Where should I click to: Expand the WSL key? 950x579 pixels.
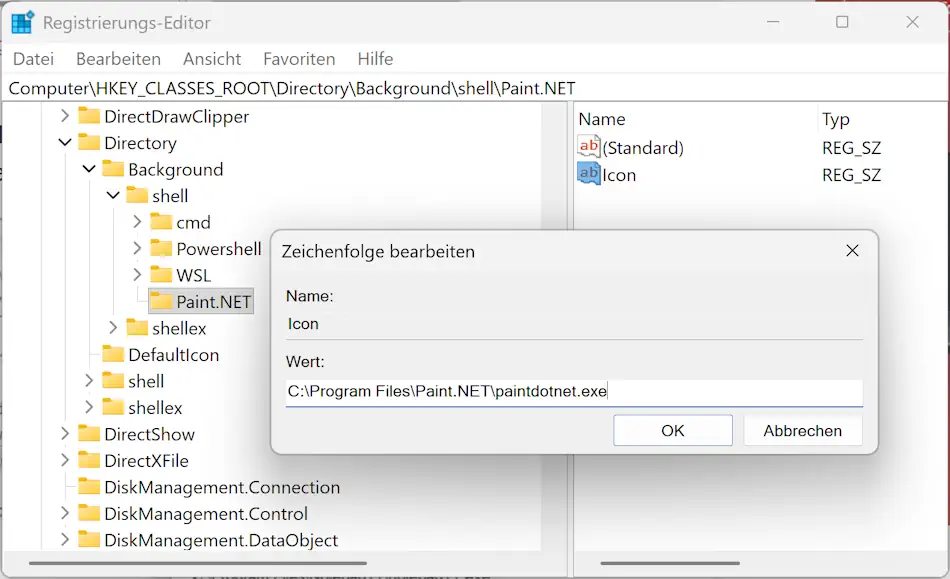[x=137, y=275]
